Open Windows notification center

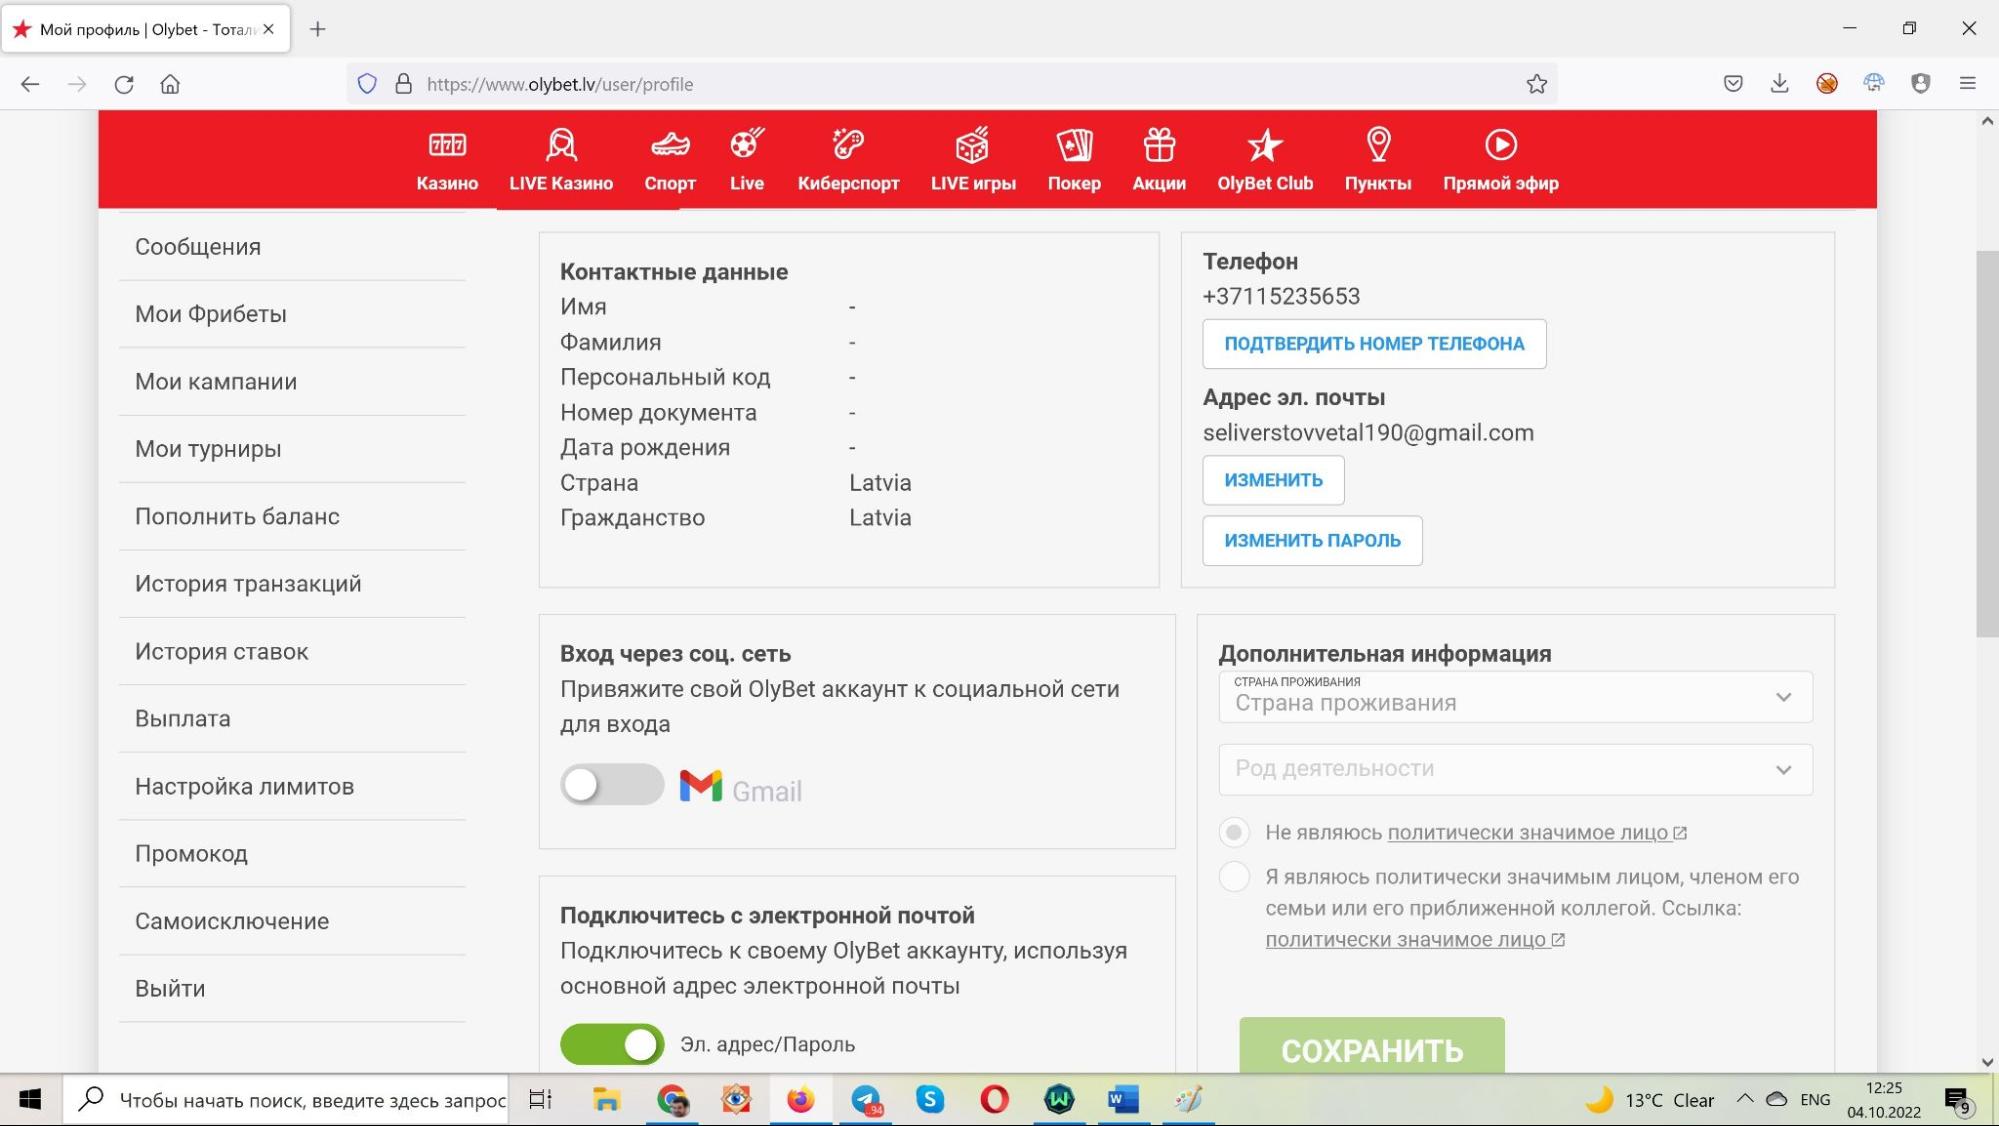coord(1958,1100)
